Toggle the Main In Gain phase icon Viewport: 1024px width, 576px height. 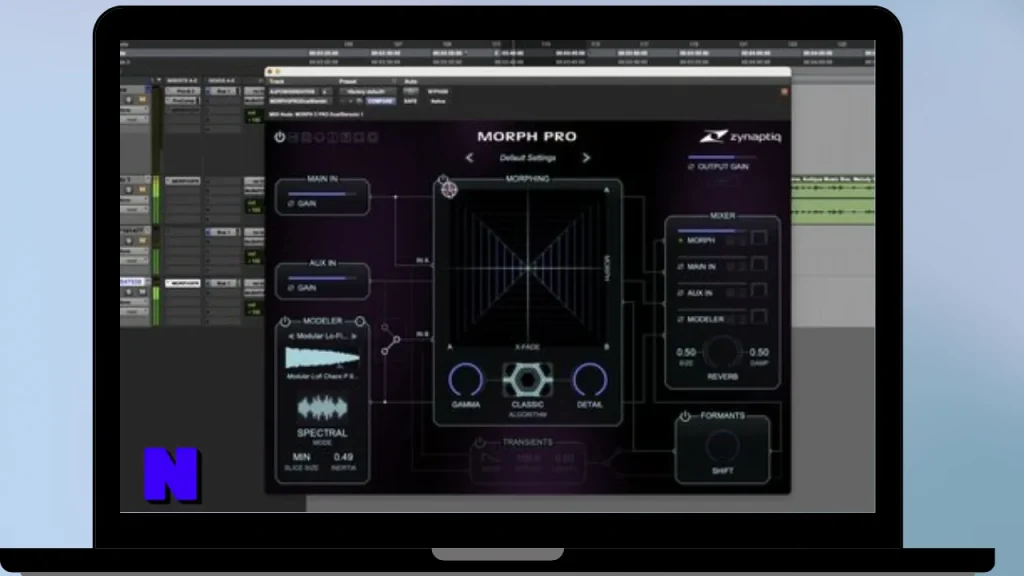[291, 204]
